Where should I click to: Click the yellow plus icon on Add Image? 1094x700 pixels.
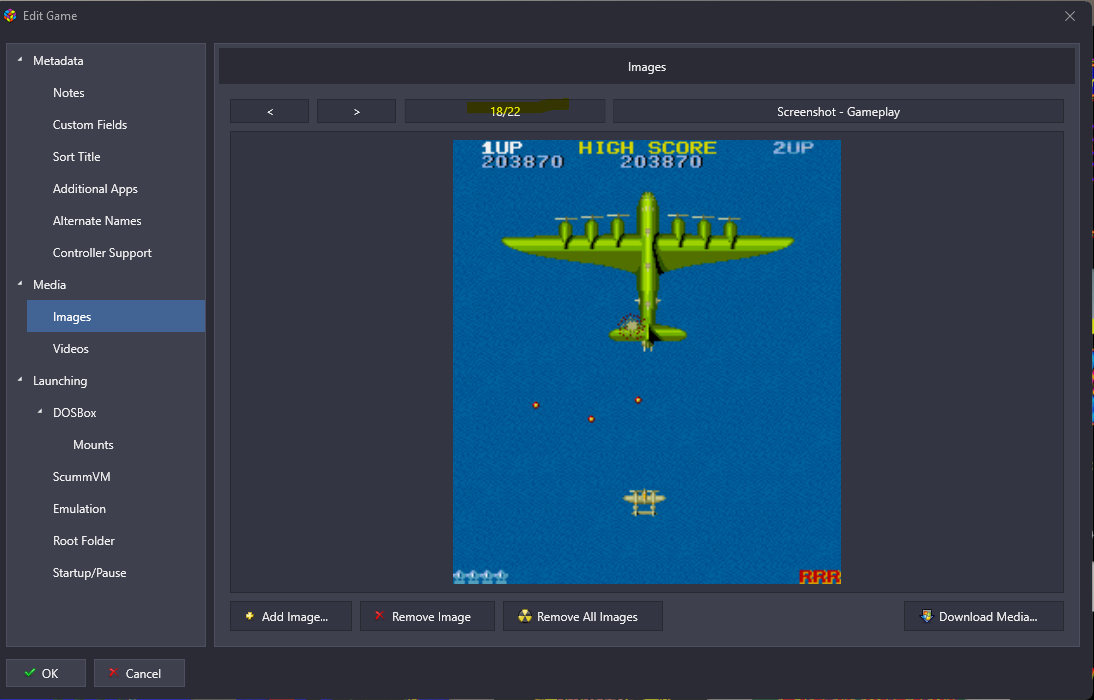pos(249,616)
